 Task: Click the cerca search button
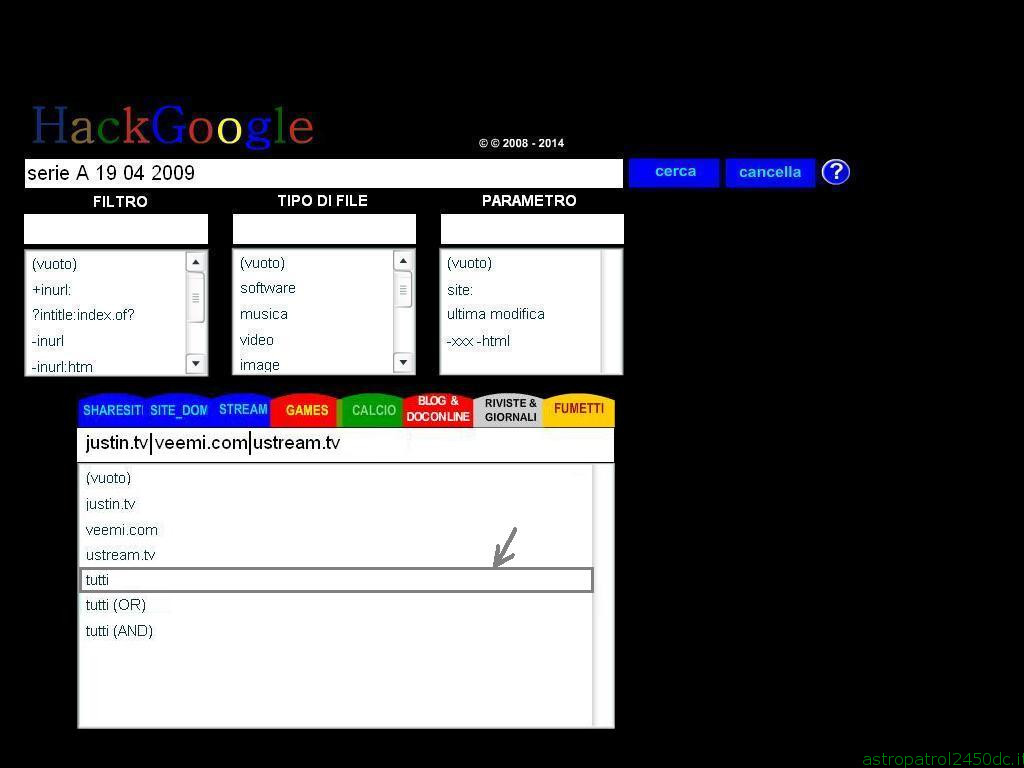click(674, 172)
